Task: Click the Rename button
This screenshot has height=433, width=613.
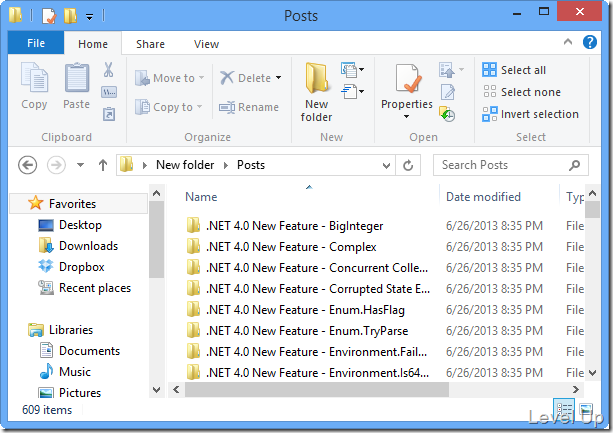Action: pos(249,107)
